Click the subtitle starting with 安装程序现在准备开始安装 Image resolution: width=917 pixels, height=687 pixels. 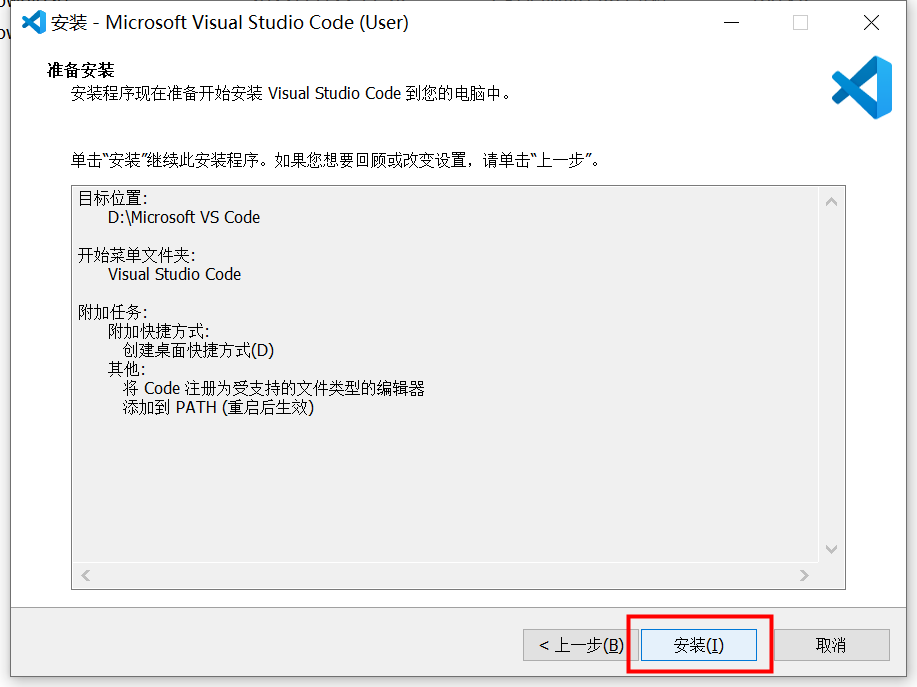click(291, 94)
